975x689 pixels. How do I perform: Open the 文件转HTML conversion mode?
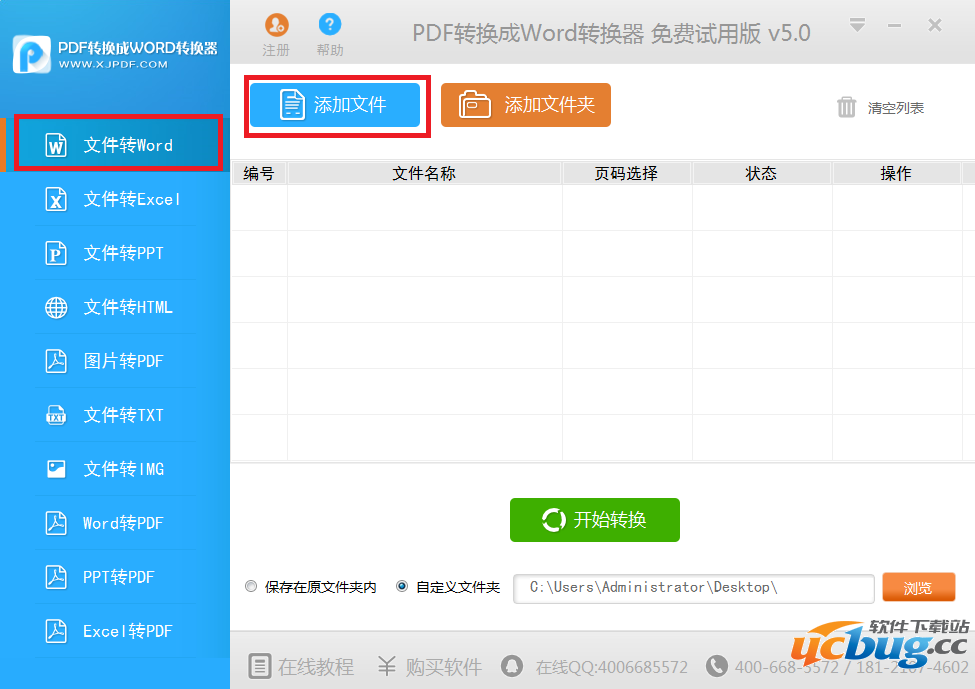click(115, 307)
